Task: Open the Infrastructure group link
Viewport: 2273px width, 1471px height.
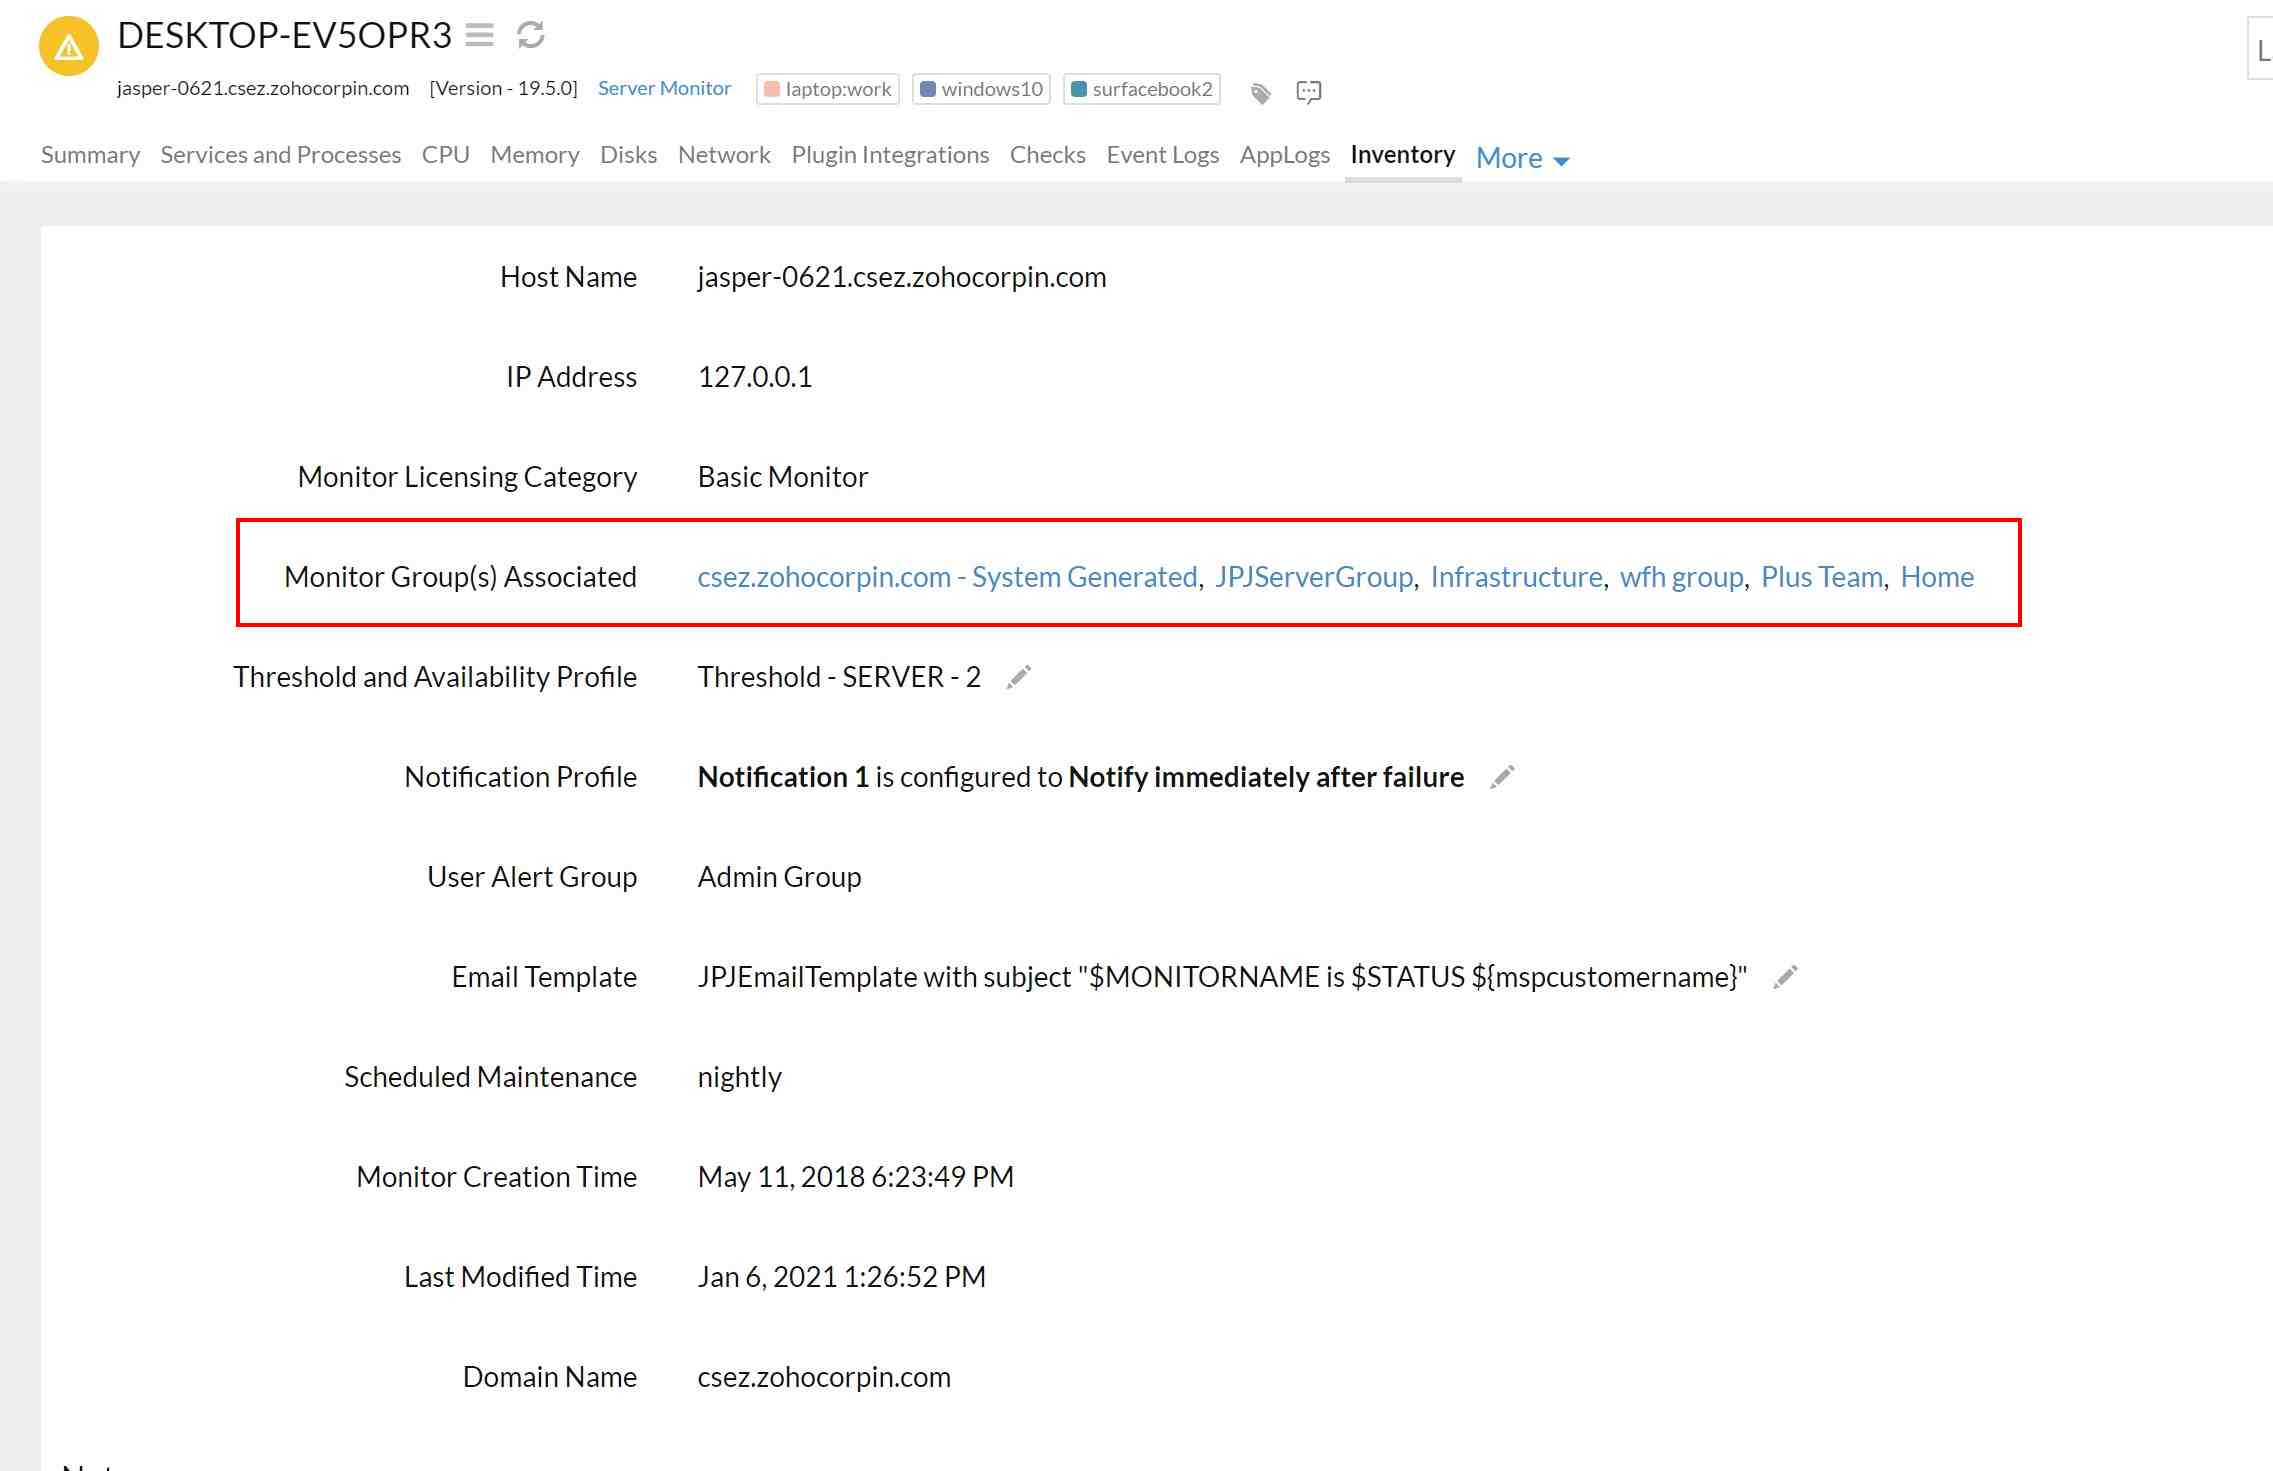Action: point(1516,577)
